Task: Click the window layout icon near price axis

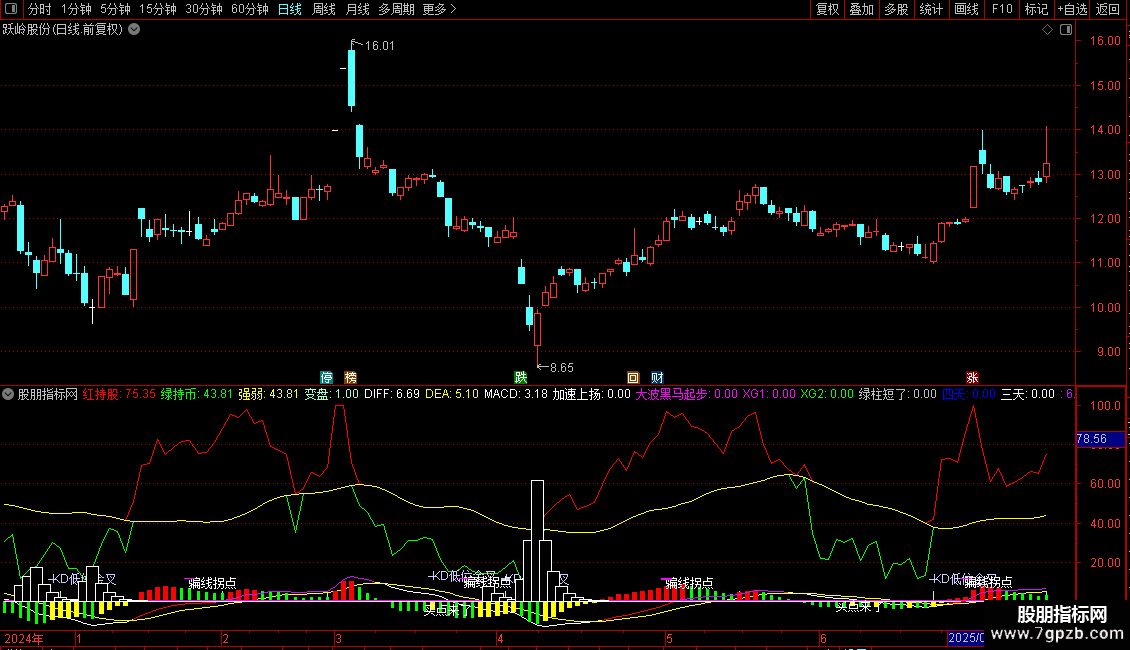Action: 1066,30
